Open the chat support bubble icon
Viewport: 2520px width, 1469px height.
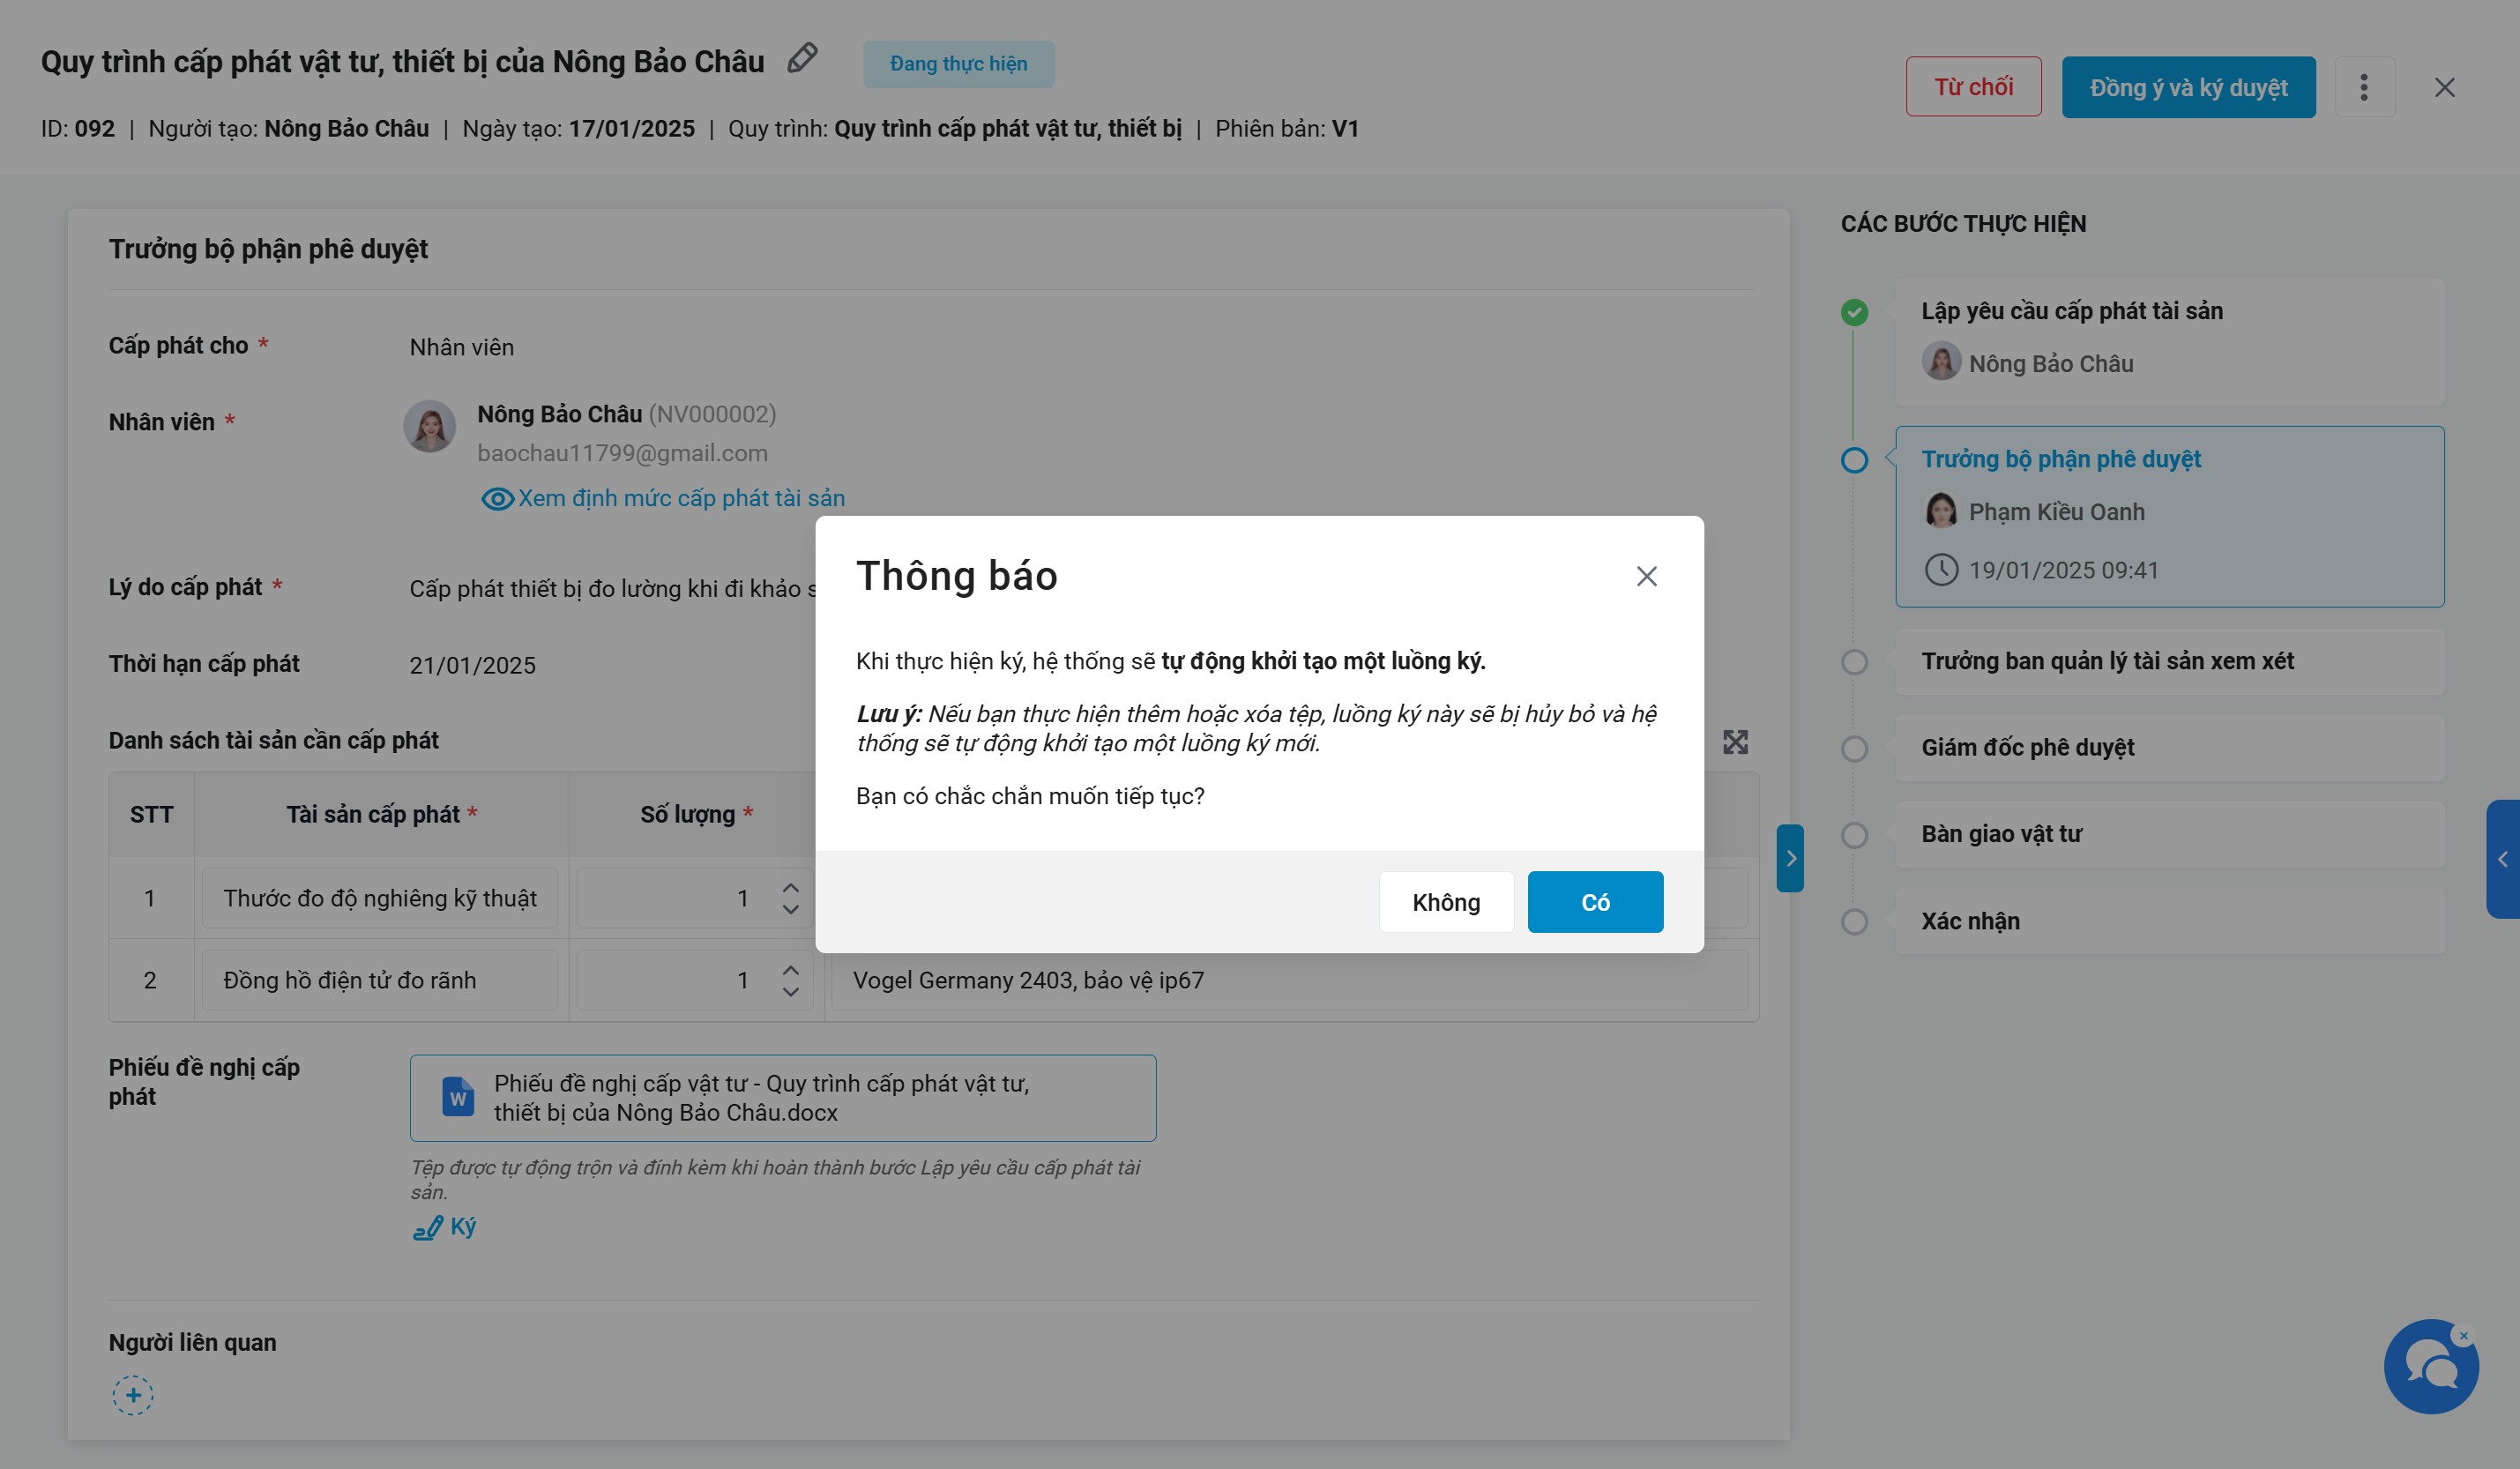(x=2430, y=1366)
